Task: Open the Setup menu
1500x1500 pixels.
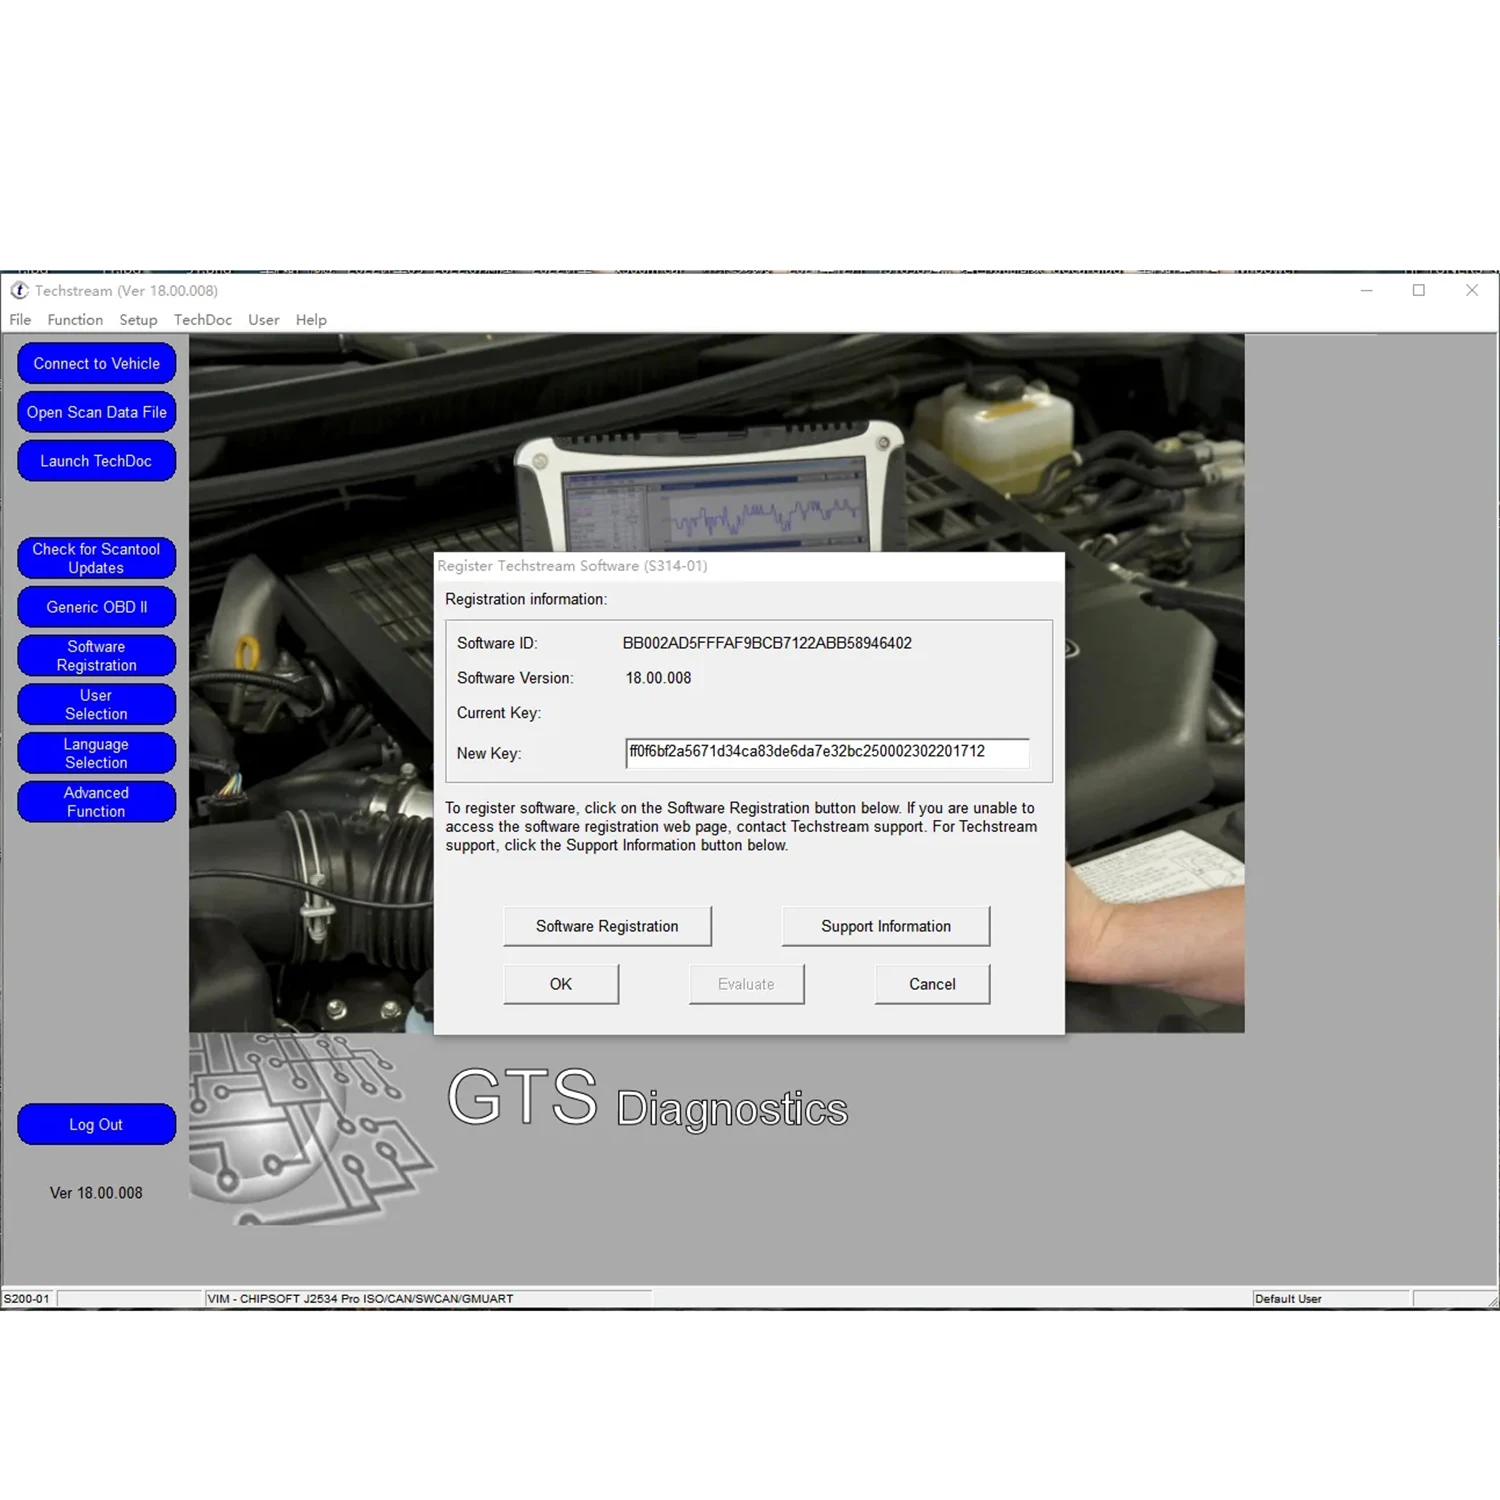Action: pyautogui.click(x=138, y=320)
